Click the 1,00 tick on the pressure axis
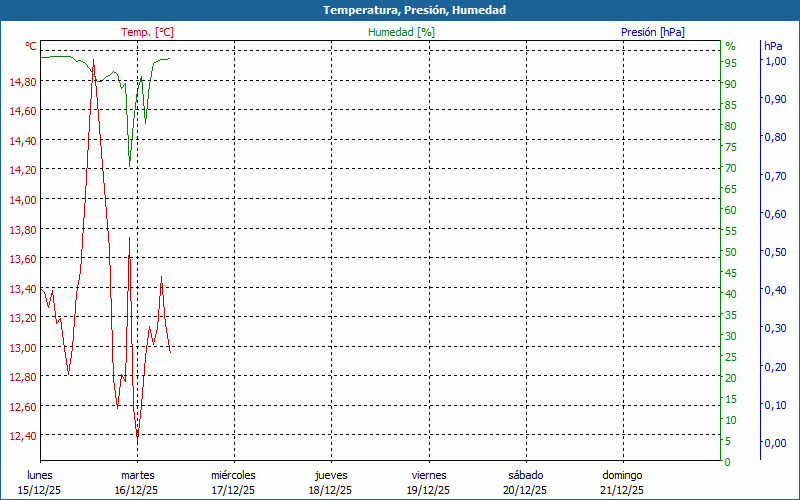Image resolution: width=800 pixels, height=500 pixels. 774,61
